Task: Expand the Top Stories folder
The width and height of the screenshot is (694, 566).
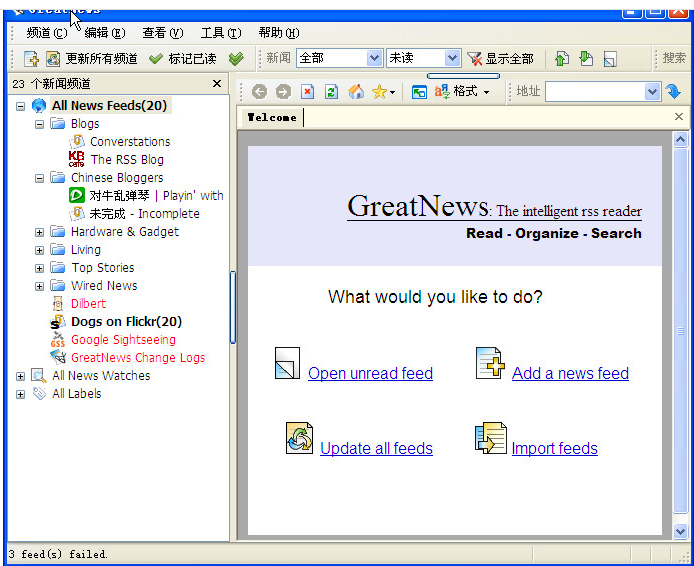Action: coord(39,269)
